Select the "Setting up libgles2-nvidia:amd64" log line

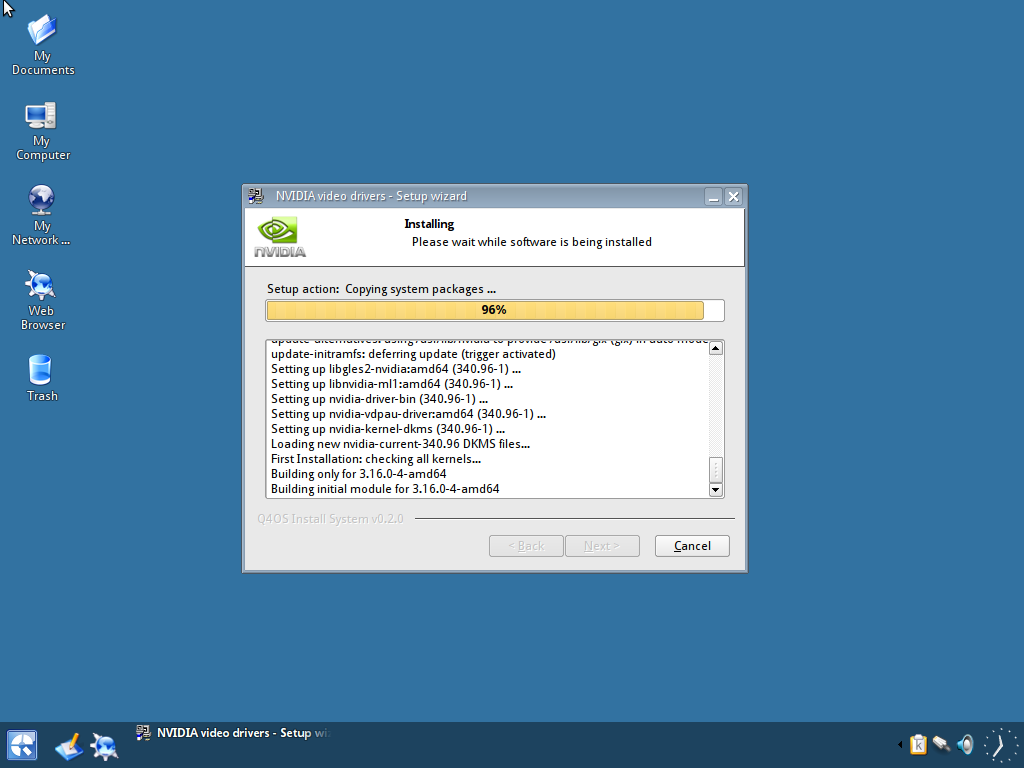pos(396,369)
